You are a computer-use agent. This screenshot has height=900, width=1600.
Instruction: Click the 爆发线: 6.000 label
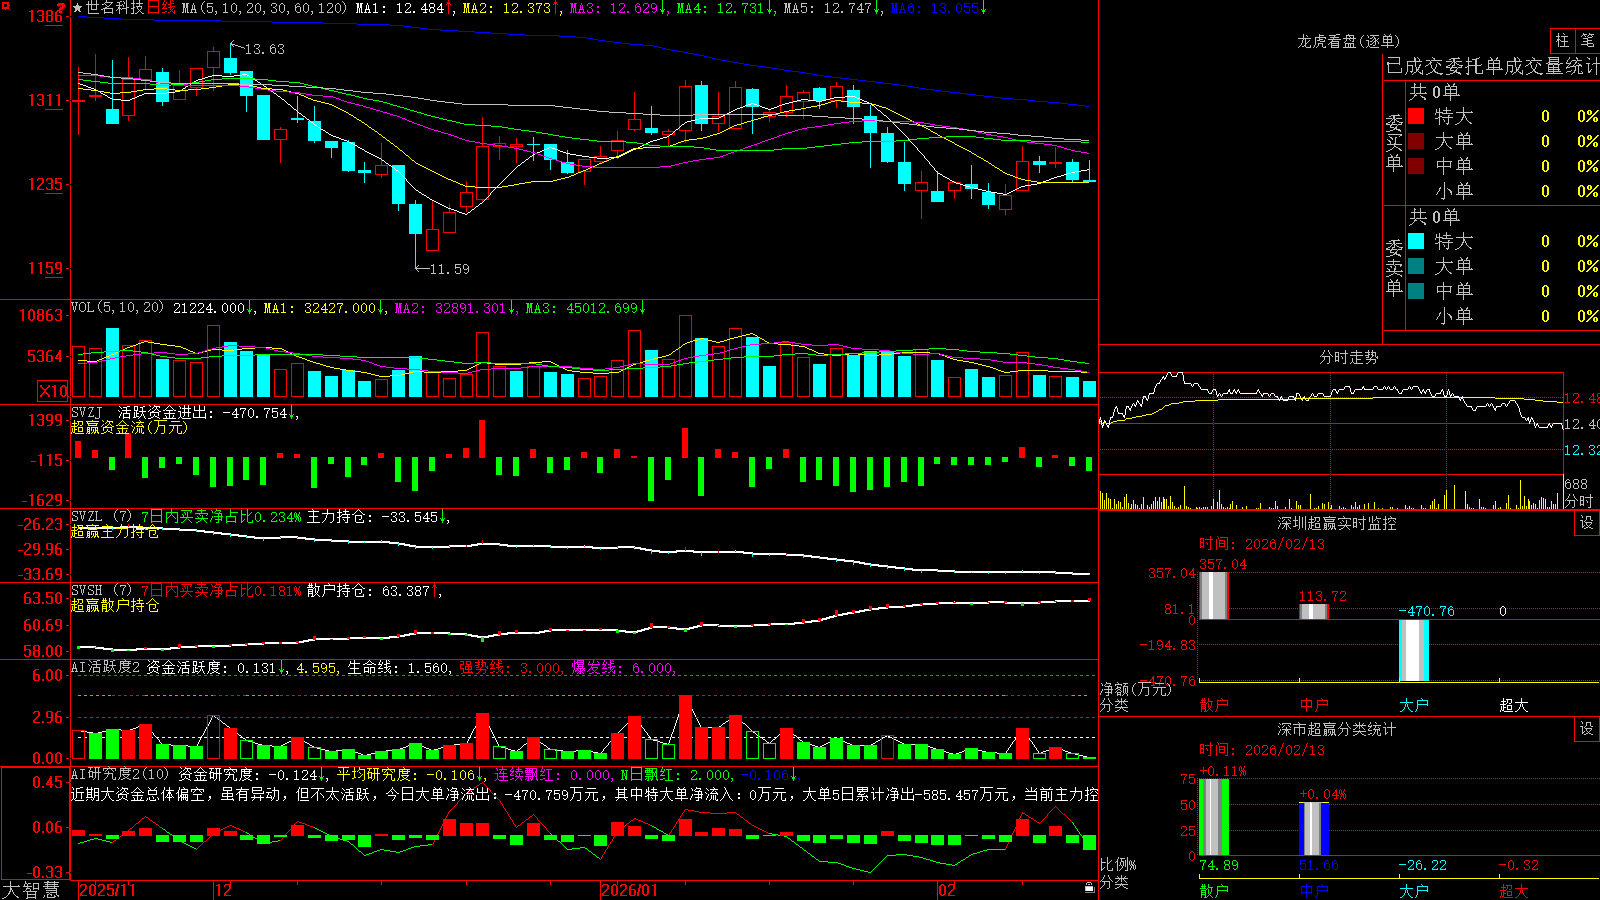[623, 667]
